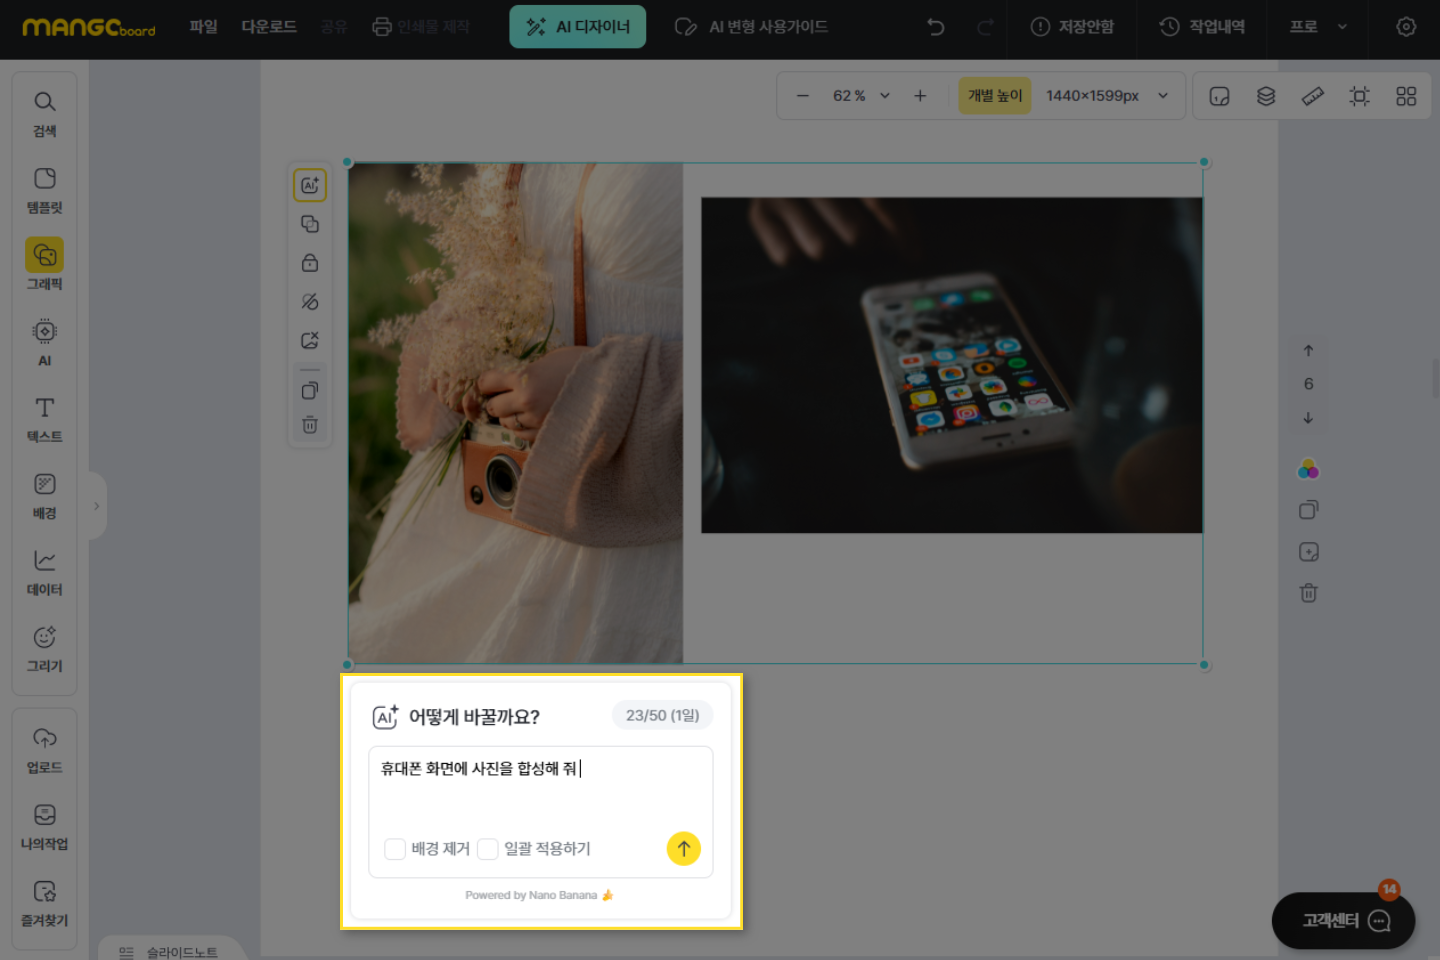The width and height of the screenshot is (1440, 960).
Task: Open the 검색 search panel
Action: click(x=44, y=114)
